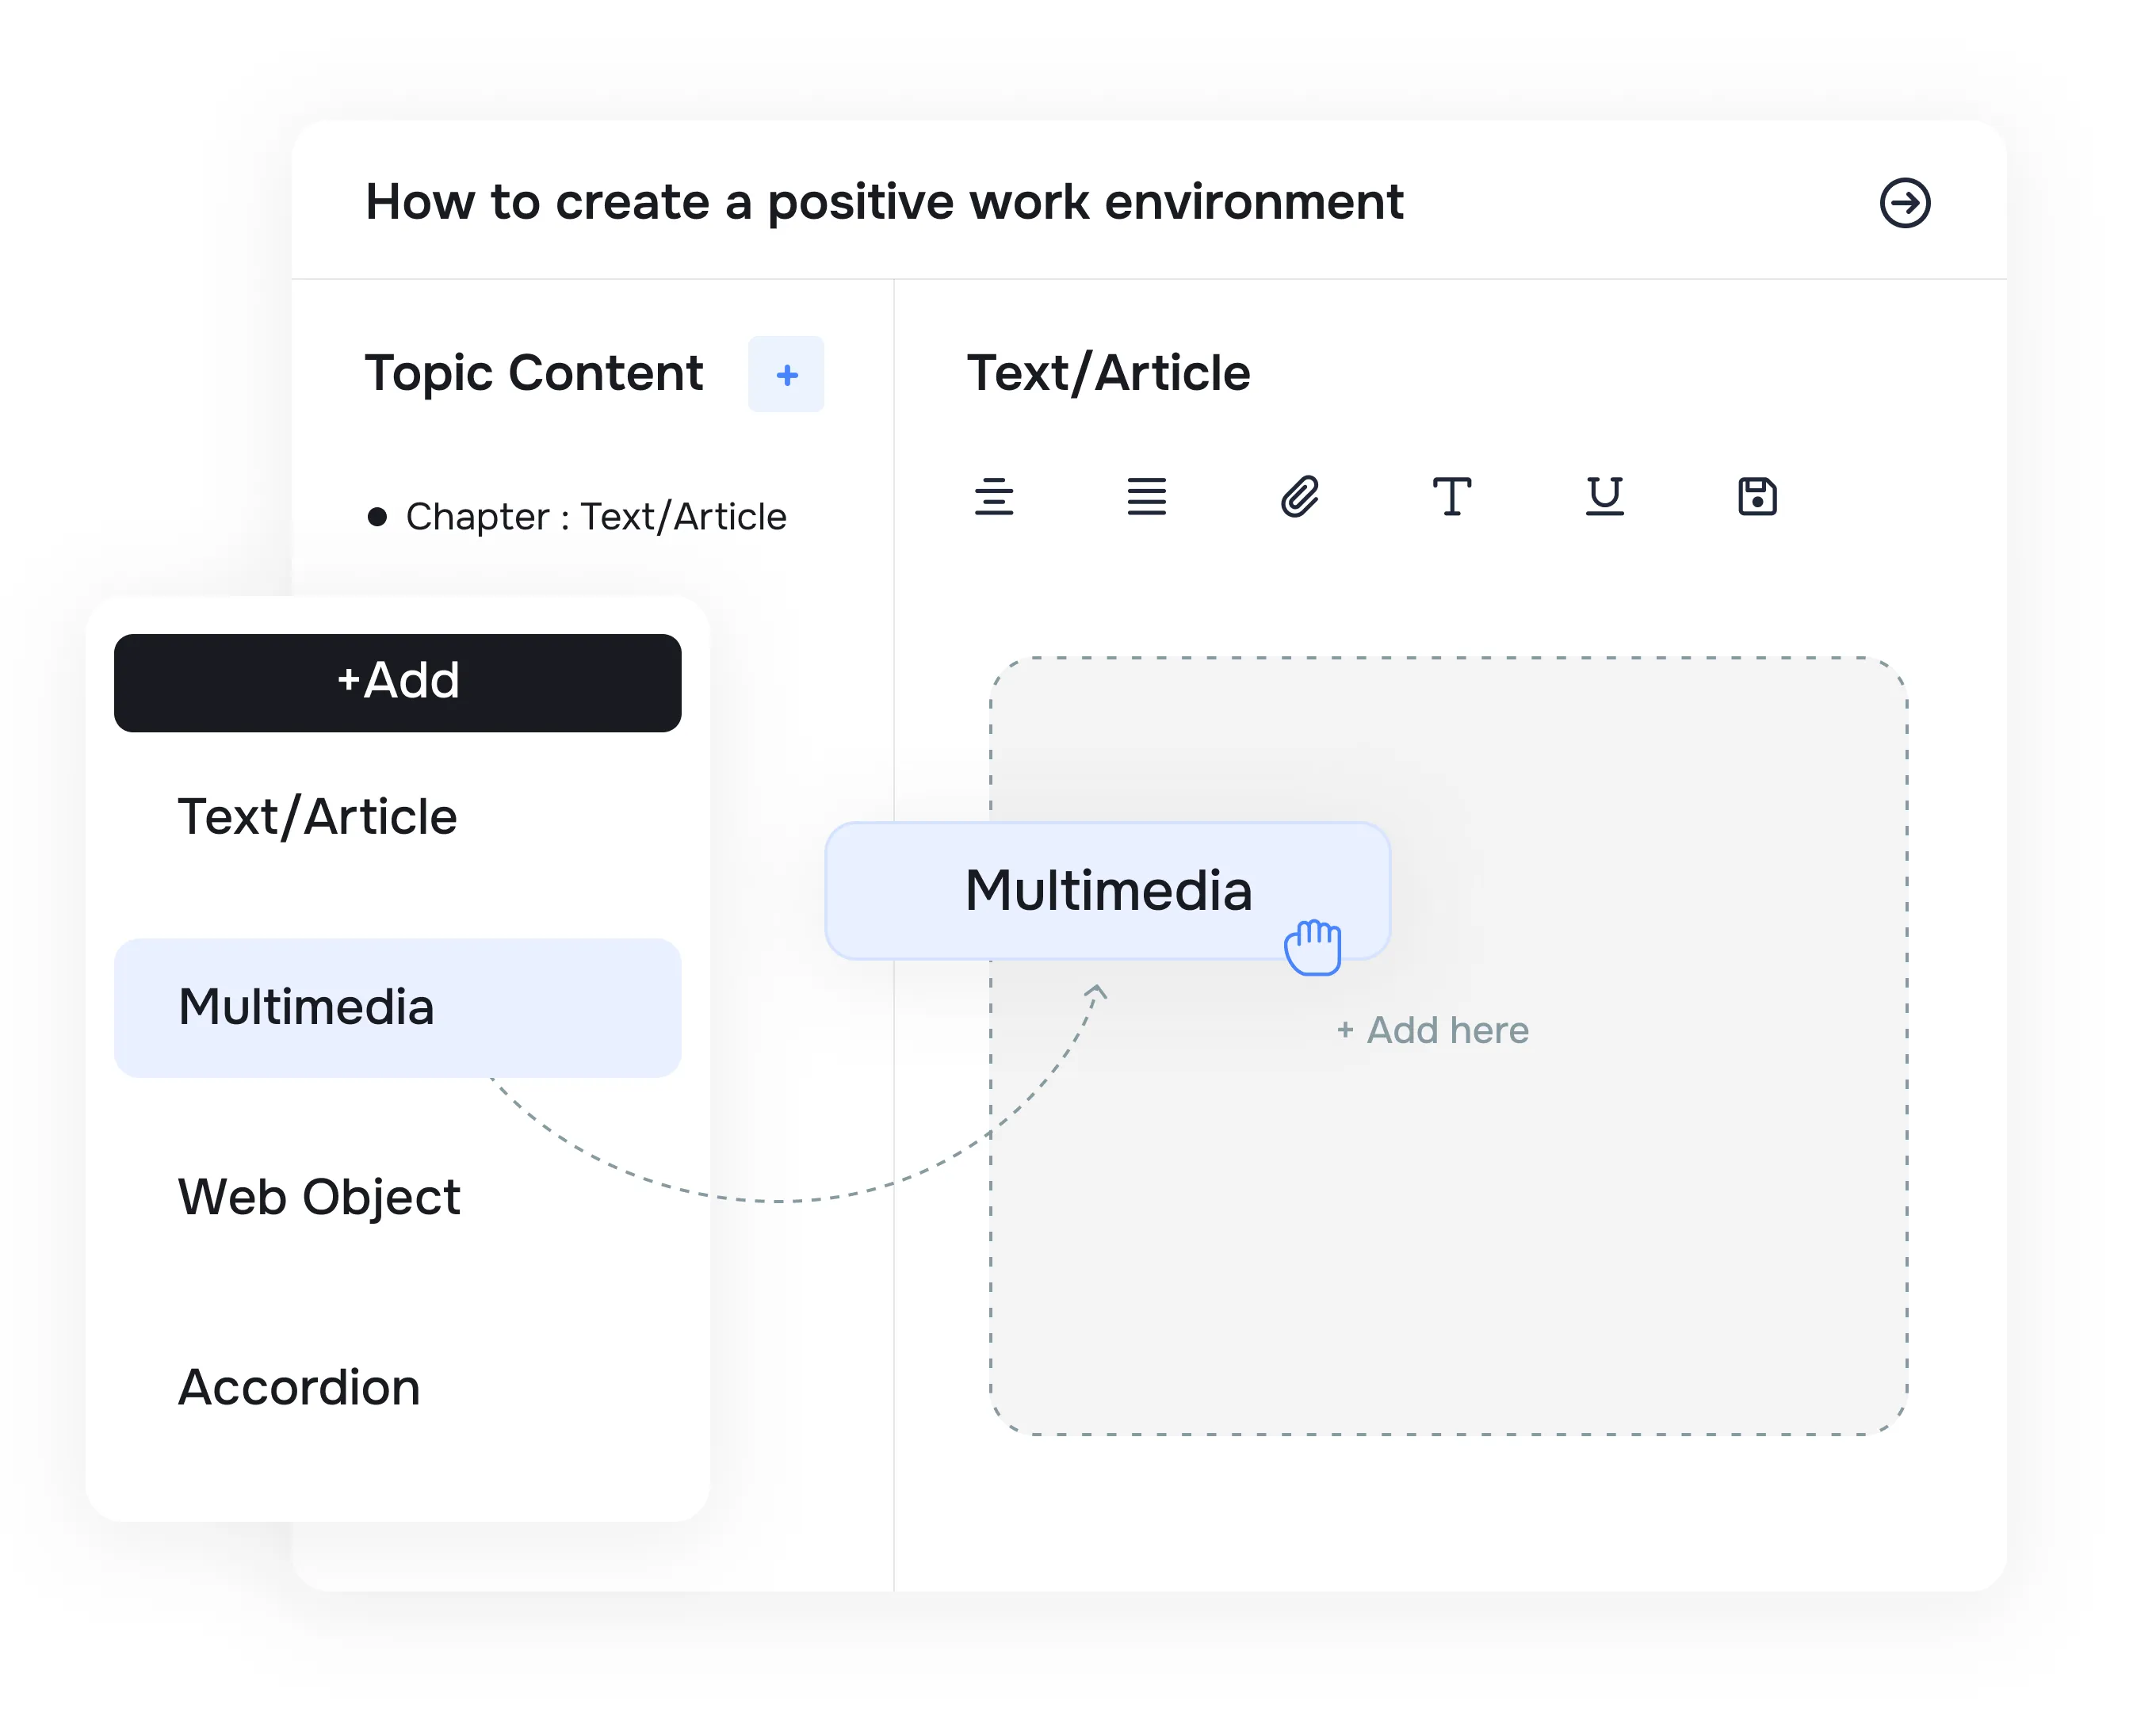Select the Chapter : Text/Article entry
2156x1712 pixels.
click(x=596, y=516)
